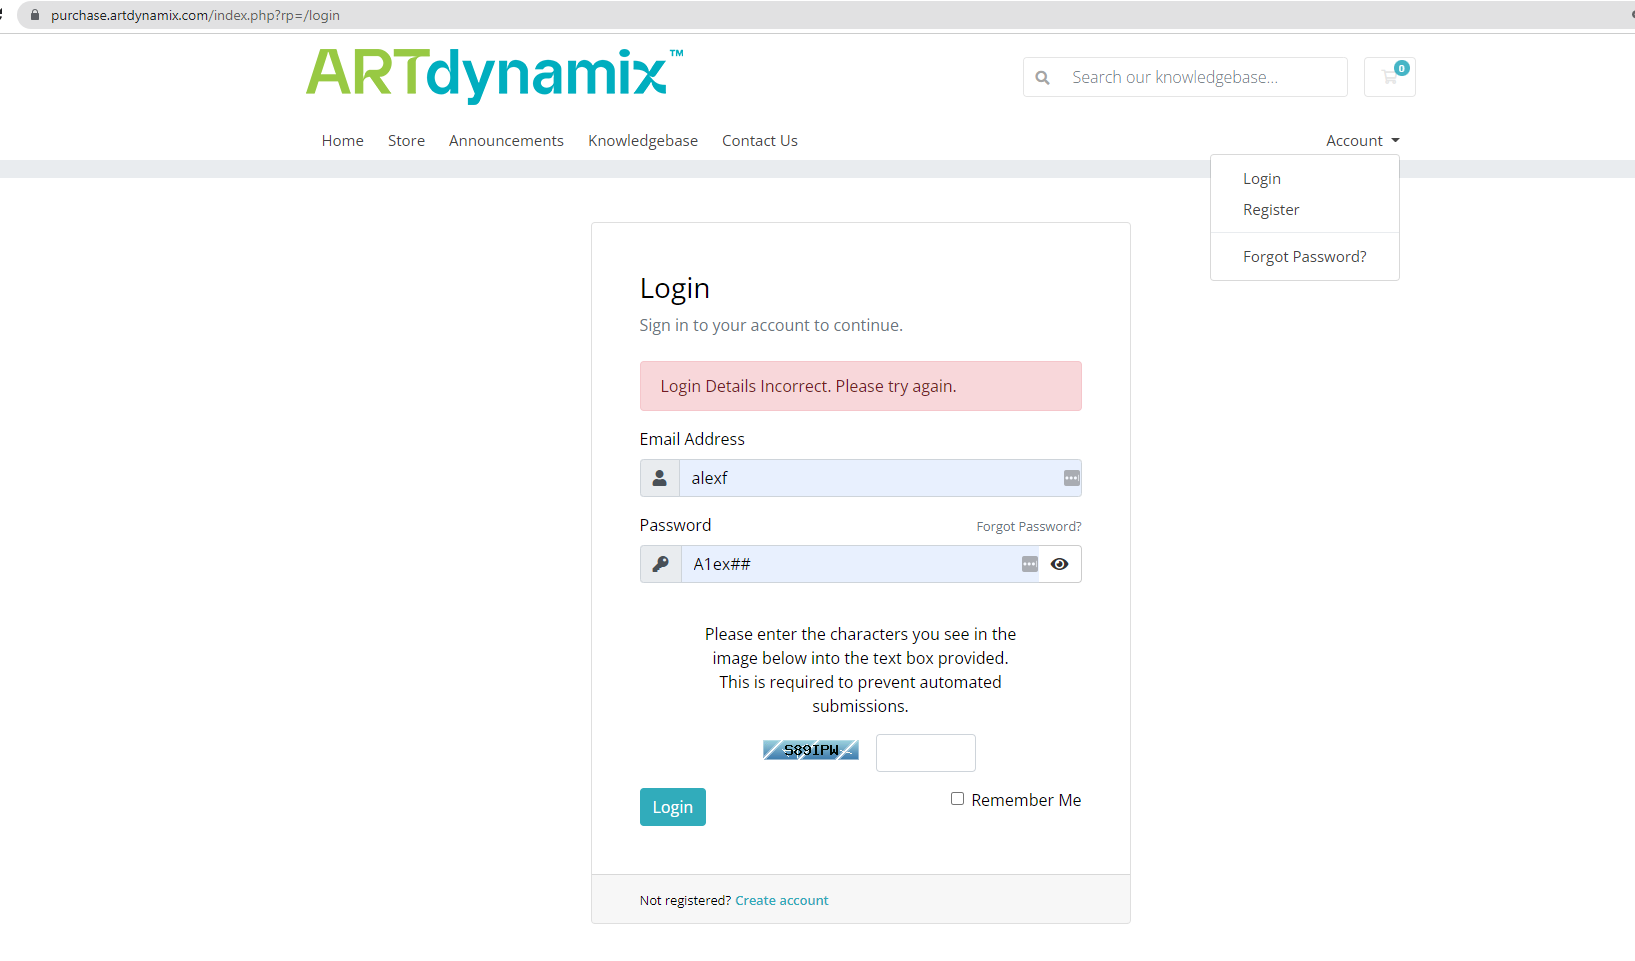Image resolution: width=1635 pixels, height=961 pixels.
Task: Click the password manager icon in the password field
Action: tap(1030, 564)
